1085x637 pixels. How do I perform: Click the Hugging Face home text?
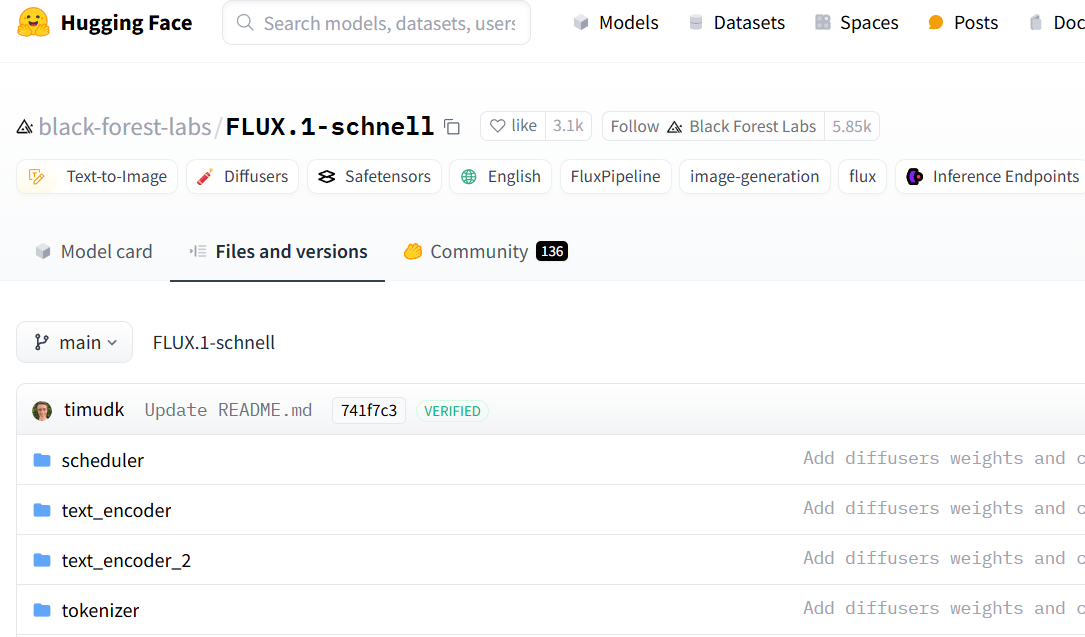(x=127, y=23)
